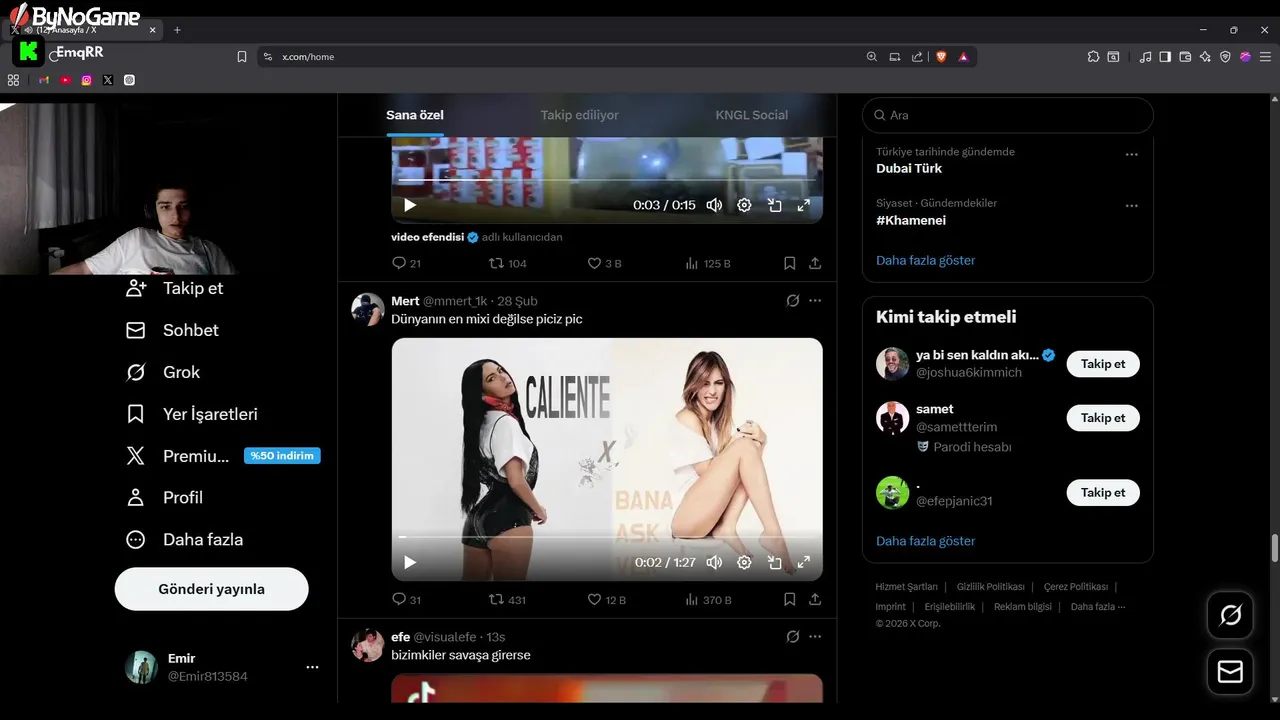This screenshot has height=720, width=1280.
Task: Bookmark Mert's post
Action: tap(789, 599)
